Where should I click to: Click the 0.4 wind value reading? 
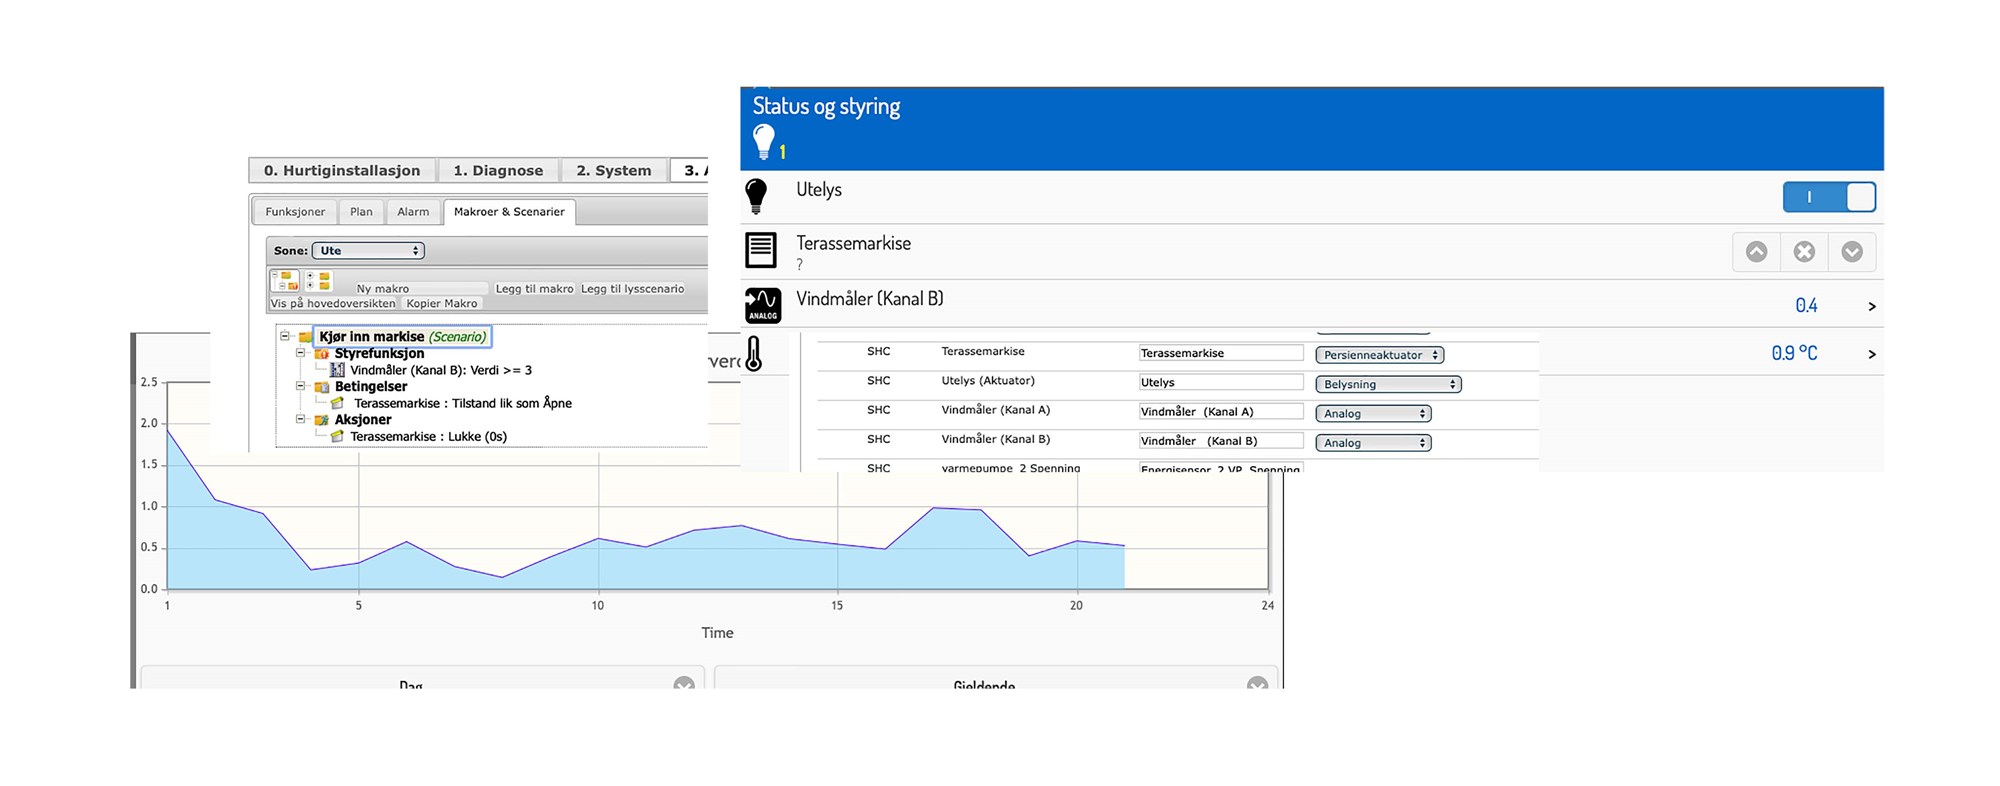1806,306
